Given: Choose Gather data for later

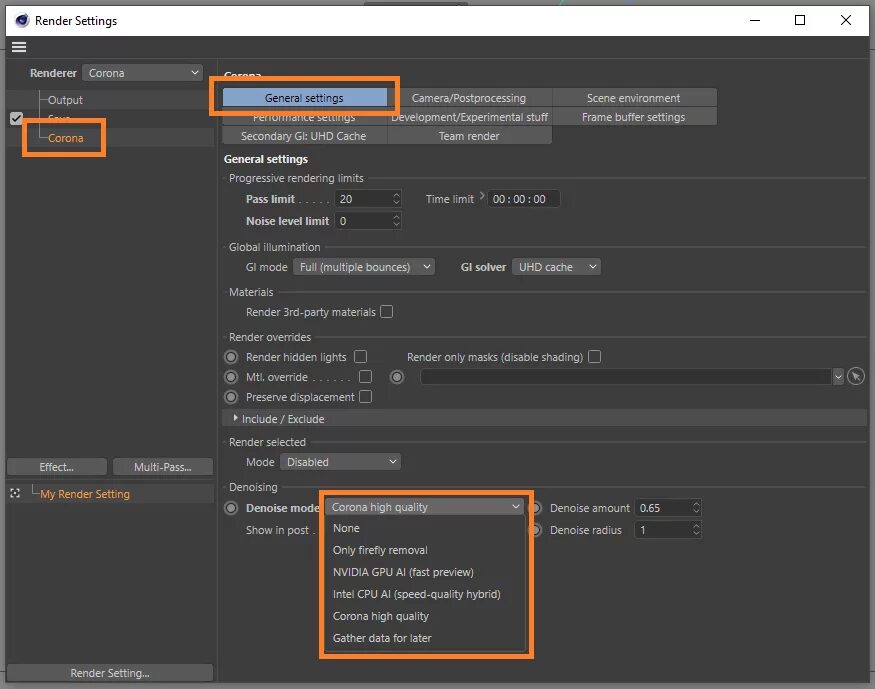Looking at the screenshot, I should point(425,638).
